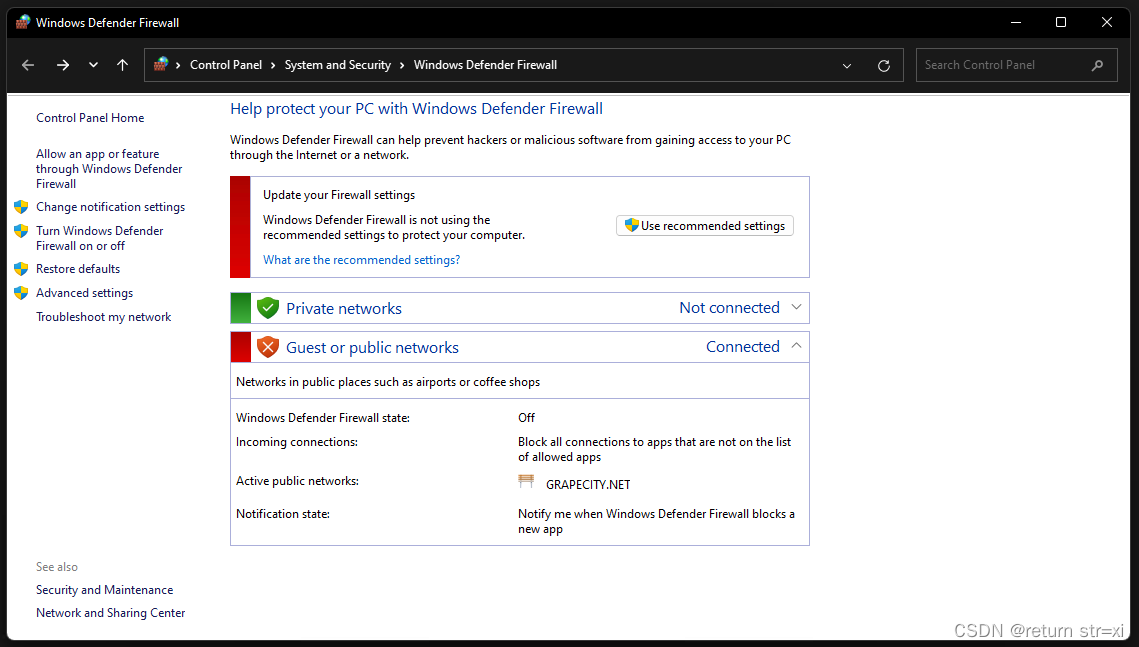Click the refresh icon in the address bar
The image size is (1139, 647).
(884, 64)
